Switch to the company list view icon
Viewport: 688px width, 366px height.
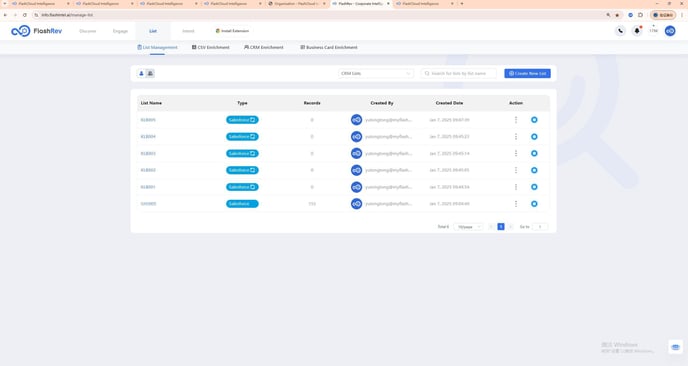pos(150,73)
